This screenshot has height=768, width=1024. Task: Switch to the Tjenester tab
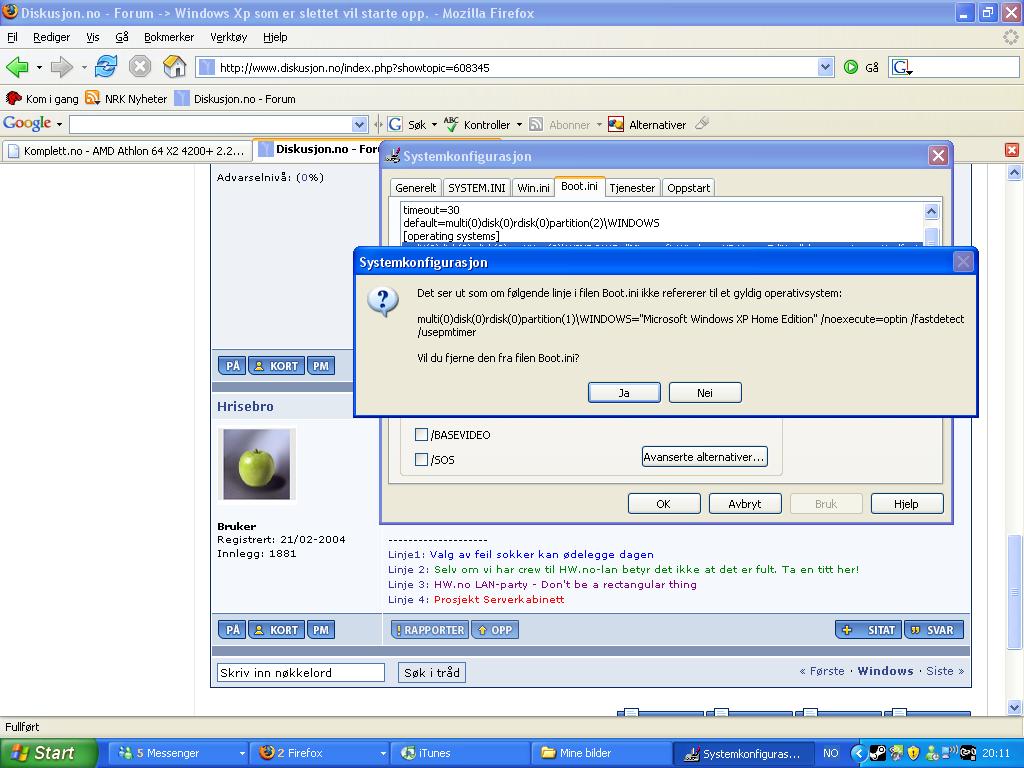632,187
